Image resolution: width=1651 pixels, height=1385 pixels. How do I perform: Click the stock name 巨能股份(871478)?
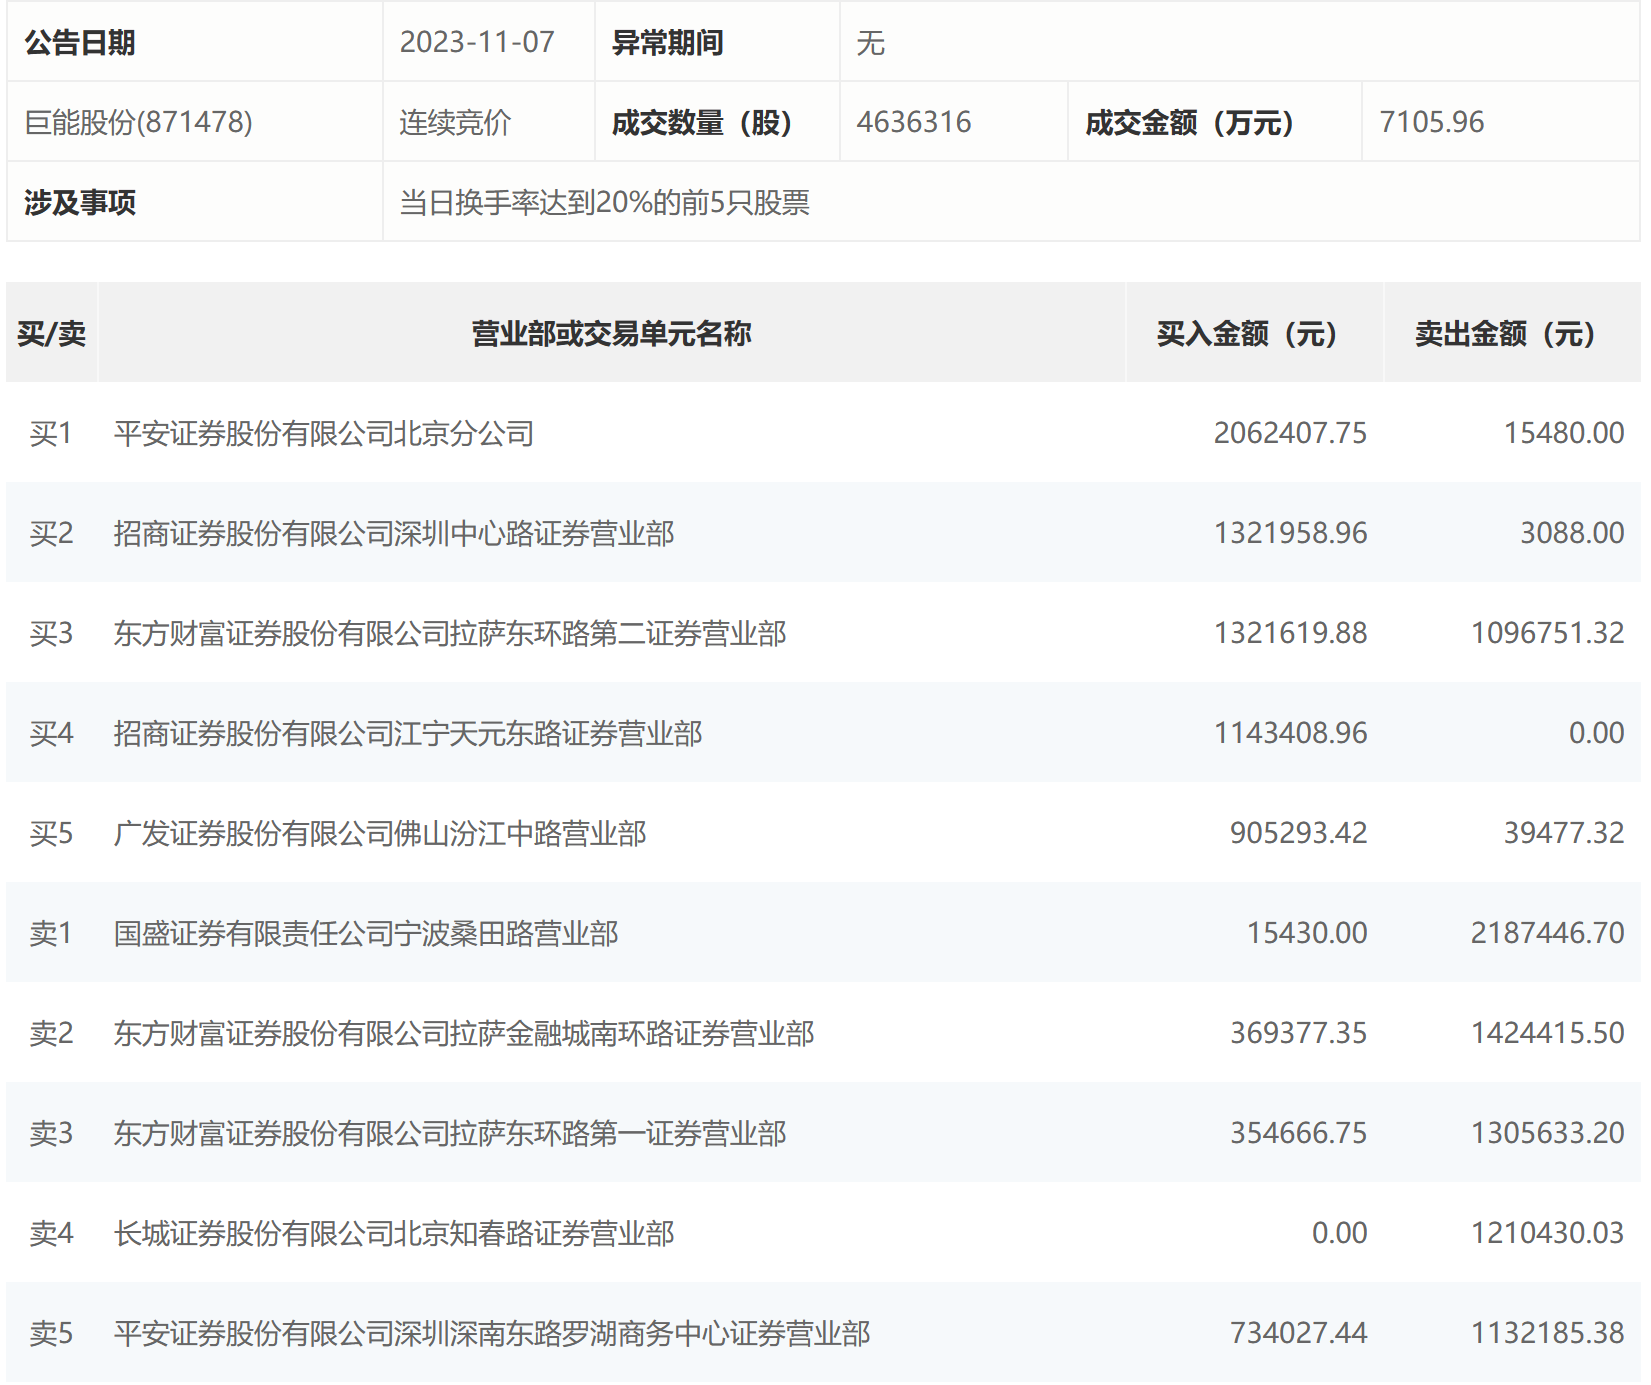[138, 122]
